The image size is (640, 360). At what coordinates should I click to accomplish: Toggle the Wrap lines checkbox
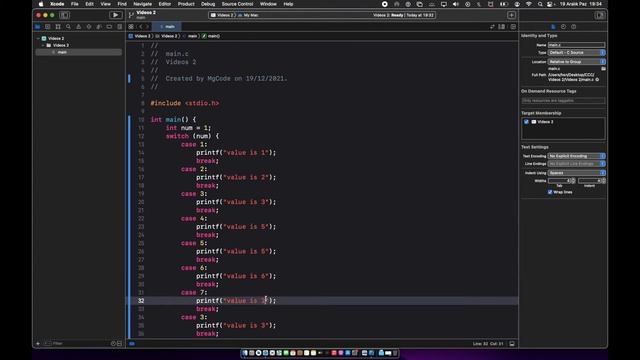click(x=550, y=192)
